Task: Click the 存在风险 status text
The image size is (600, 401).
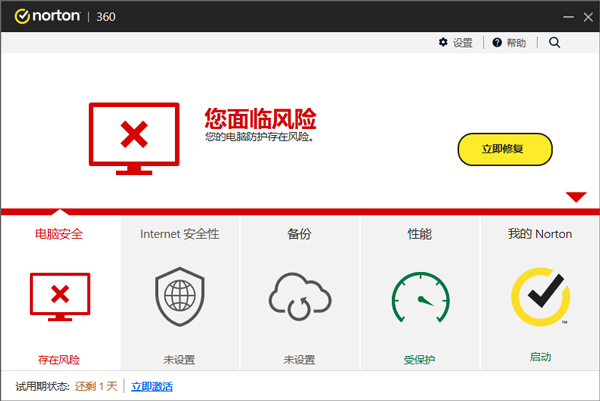Action: click(x=59, y=360)
